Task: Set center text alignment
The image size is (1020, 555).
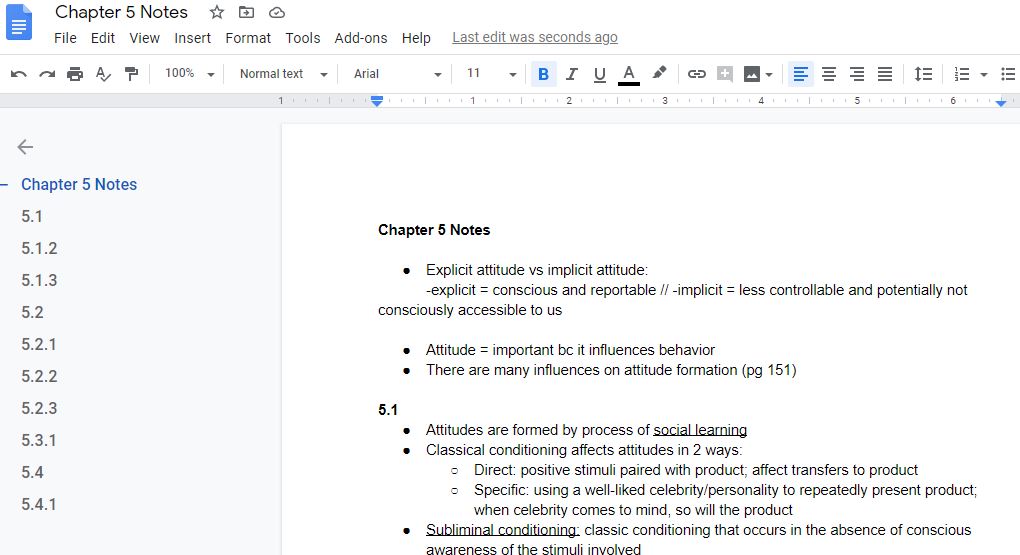Action: [829, 74]
